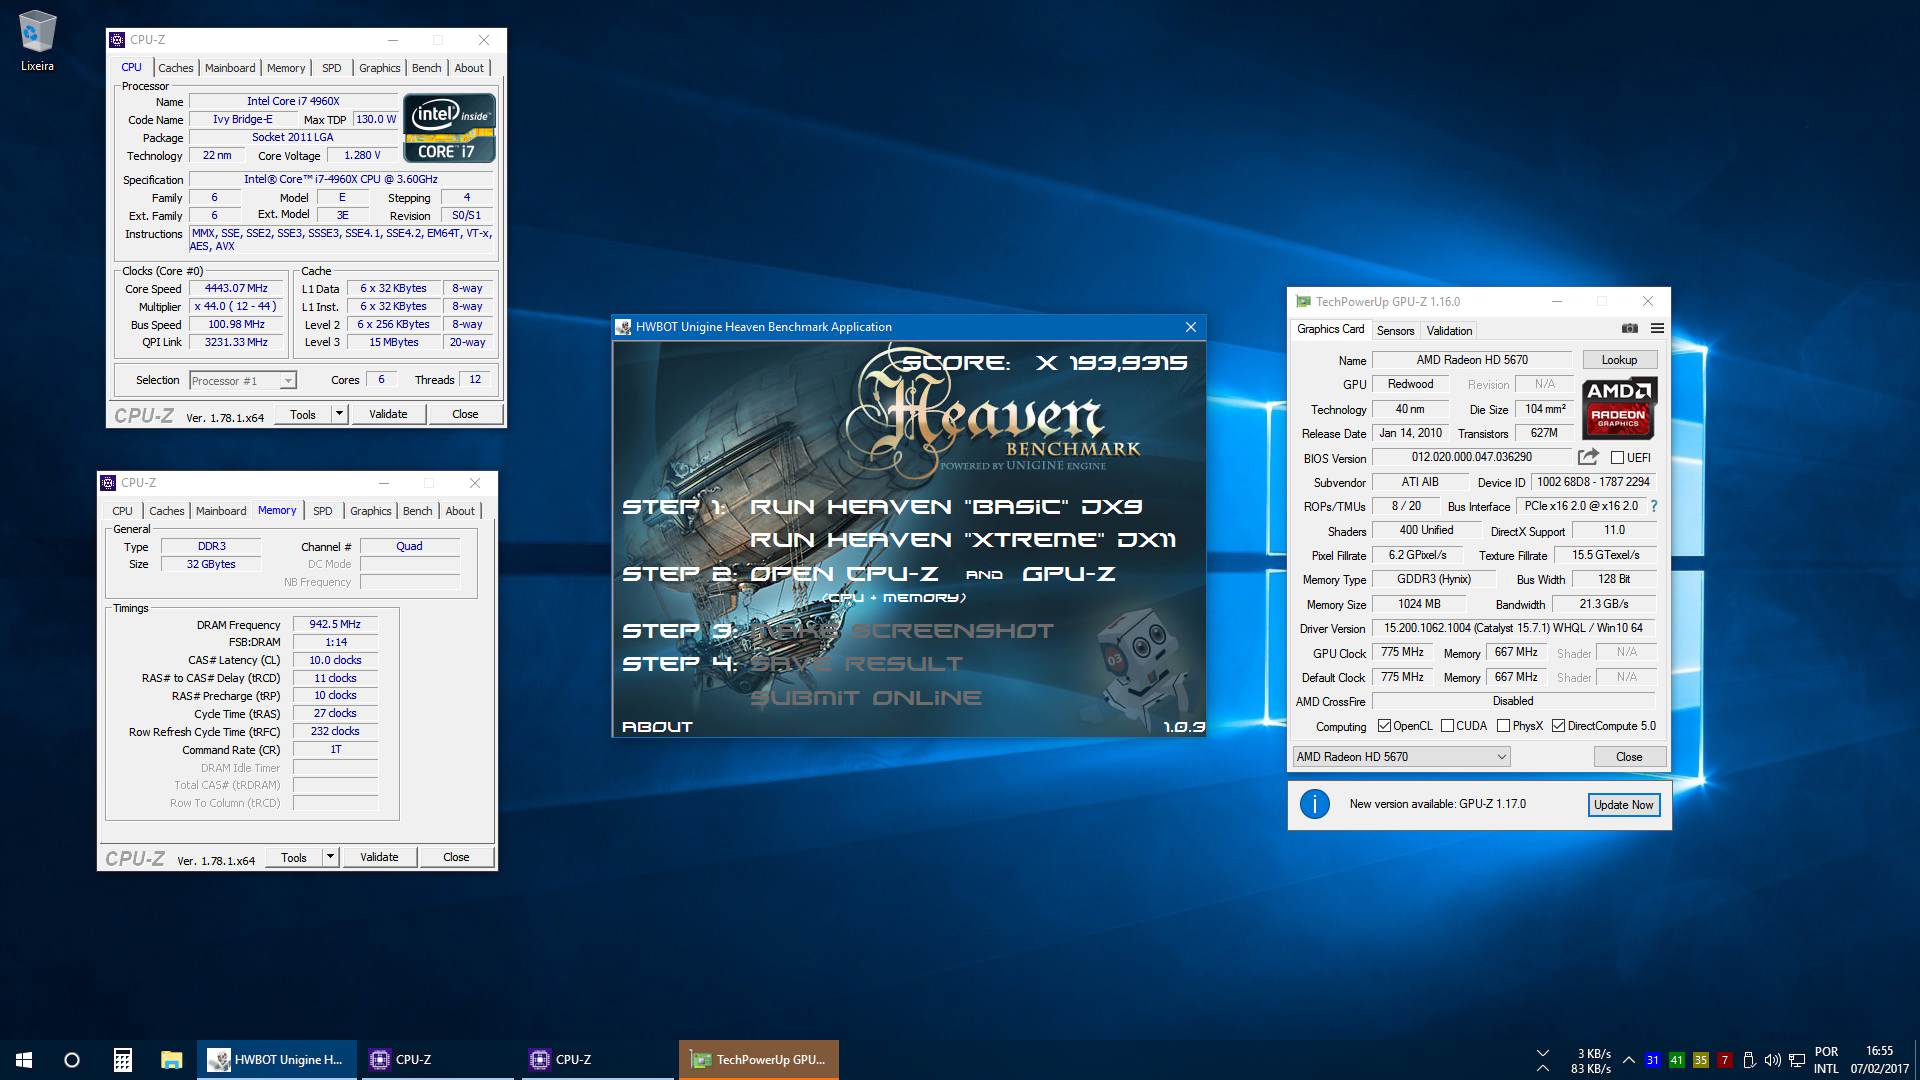
Task: Open the AMD Radeon HD 5670 GPU selector dropdown
Action: tap(1401, 757)
